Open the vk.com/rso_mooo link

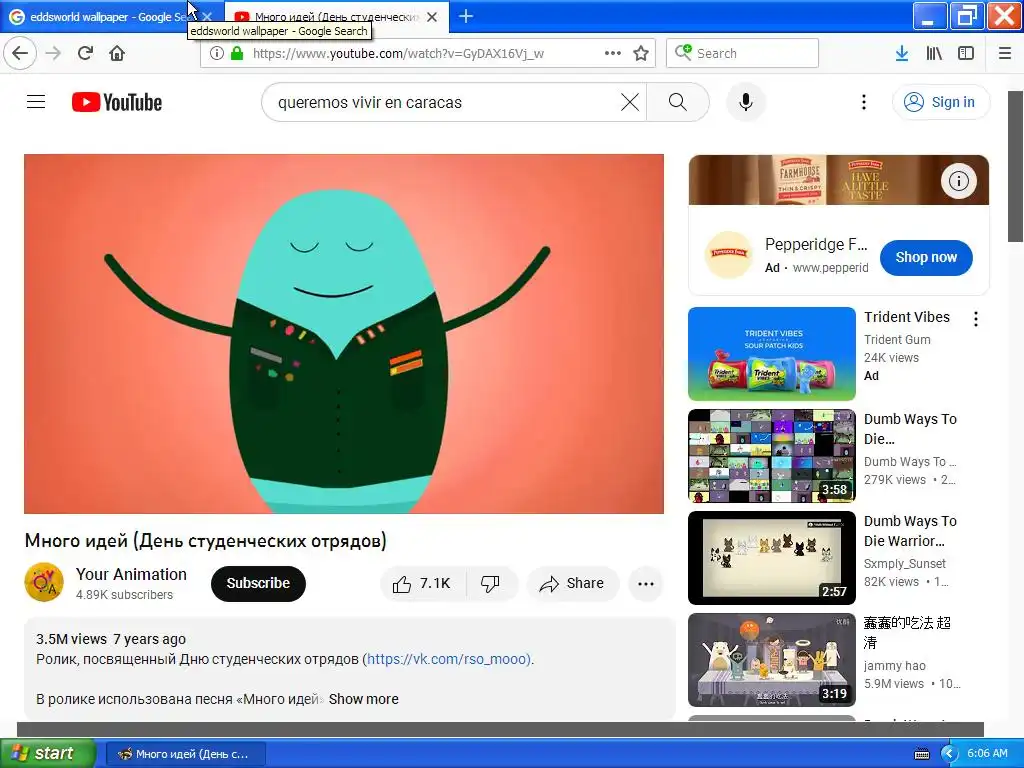coord(448,659)
